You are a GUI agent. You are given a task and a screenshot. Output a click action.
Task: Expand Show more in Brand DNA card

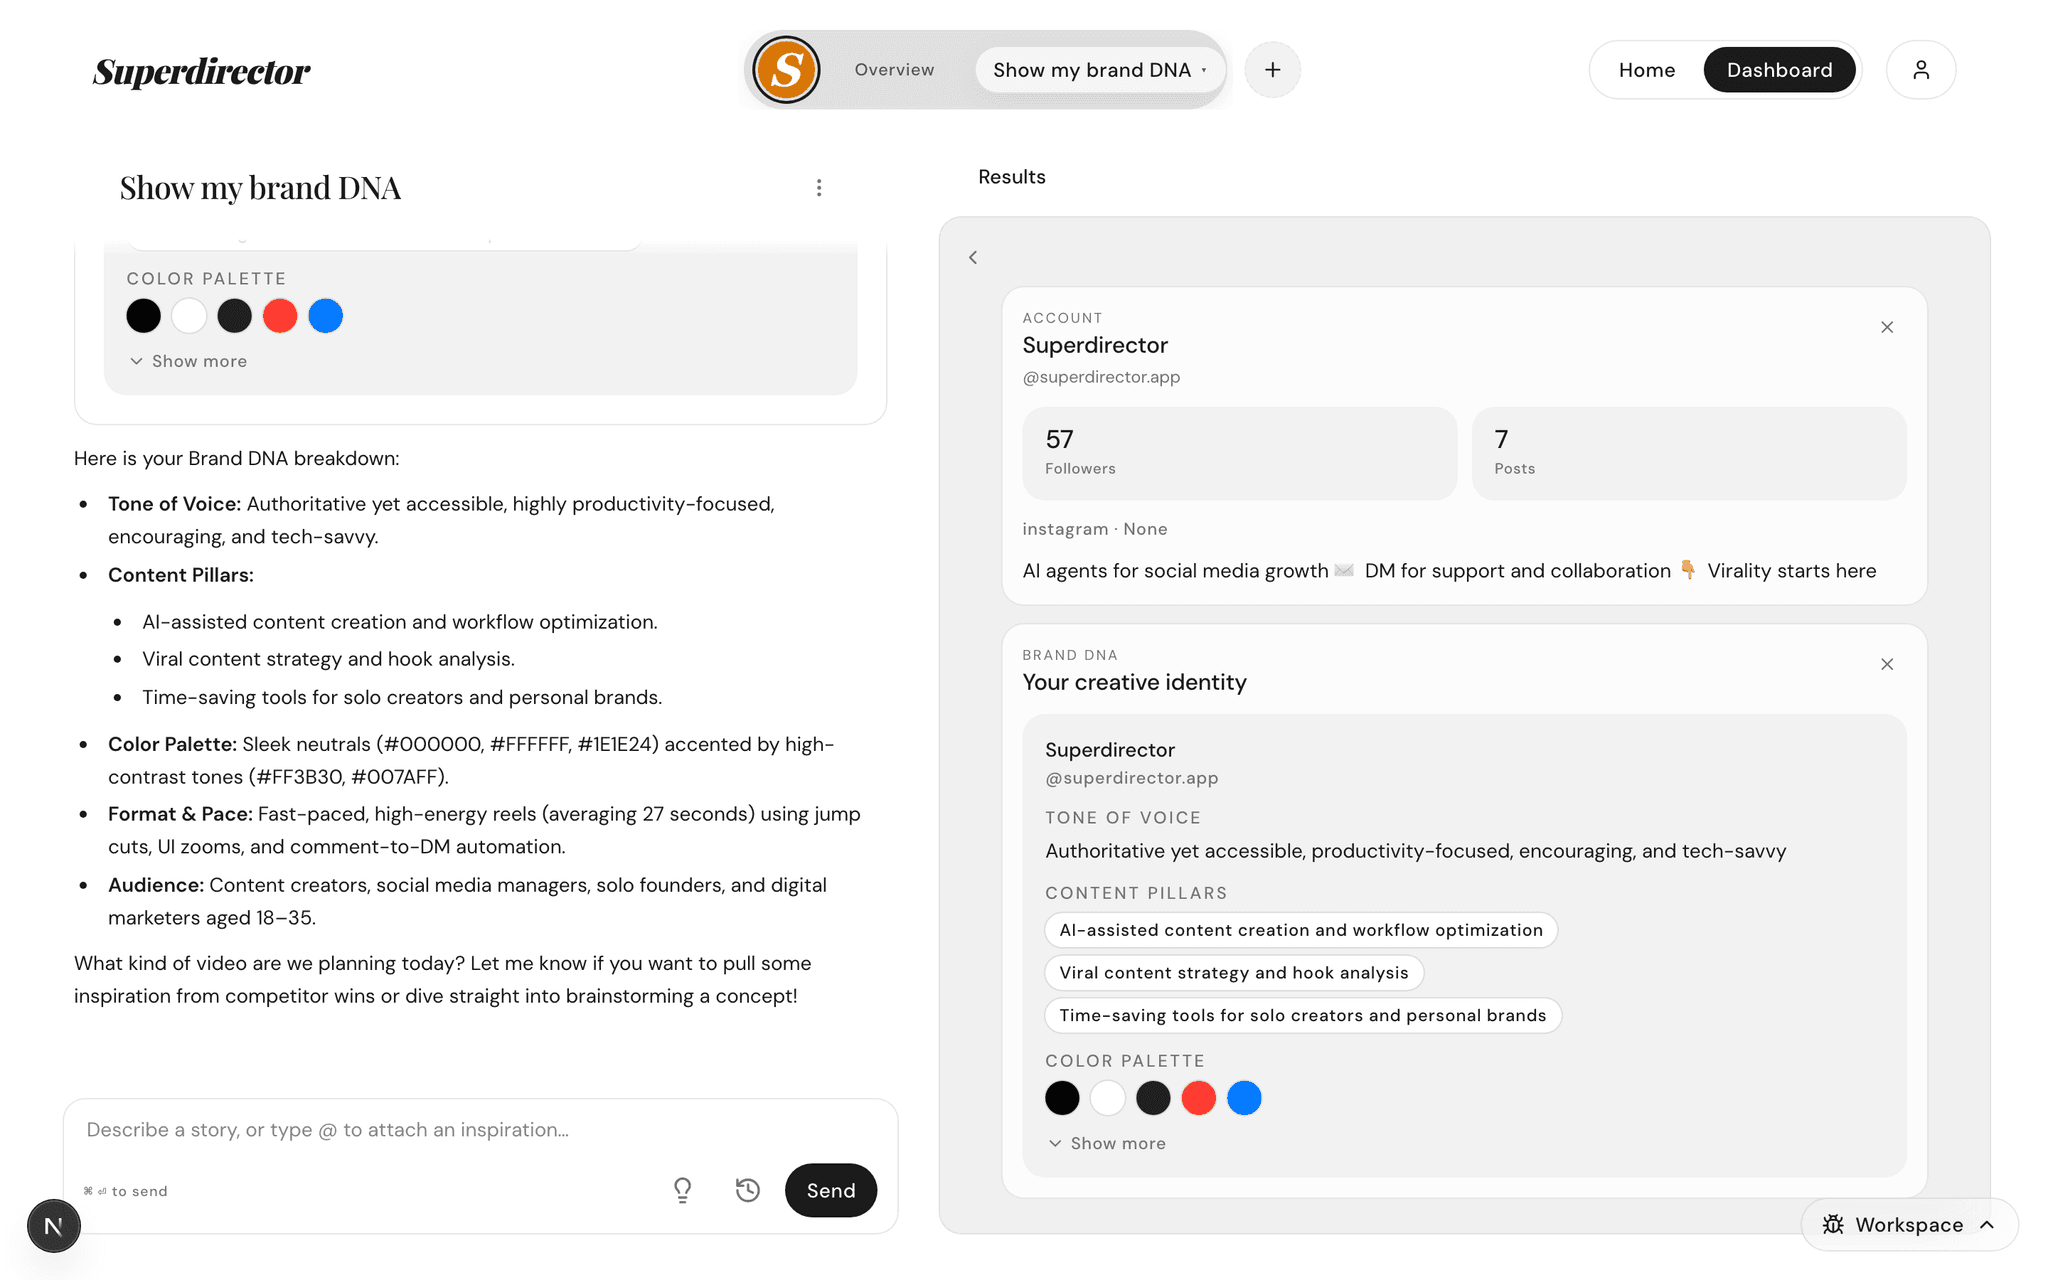[x=1107, y=1143]
